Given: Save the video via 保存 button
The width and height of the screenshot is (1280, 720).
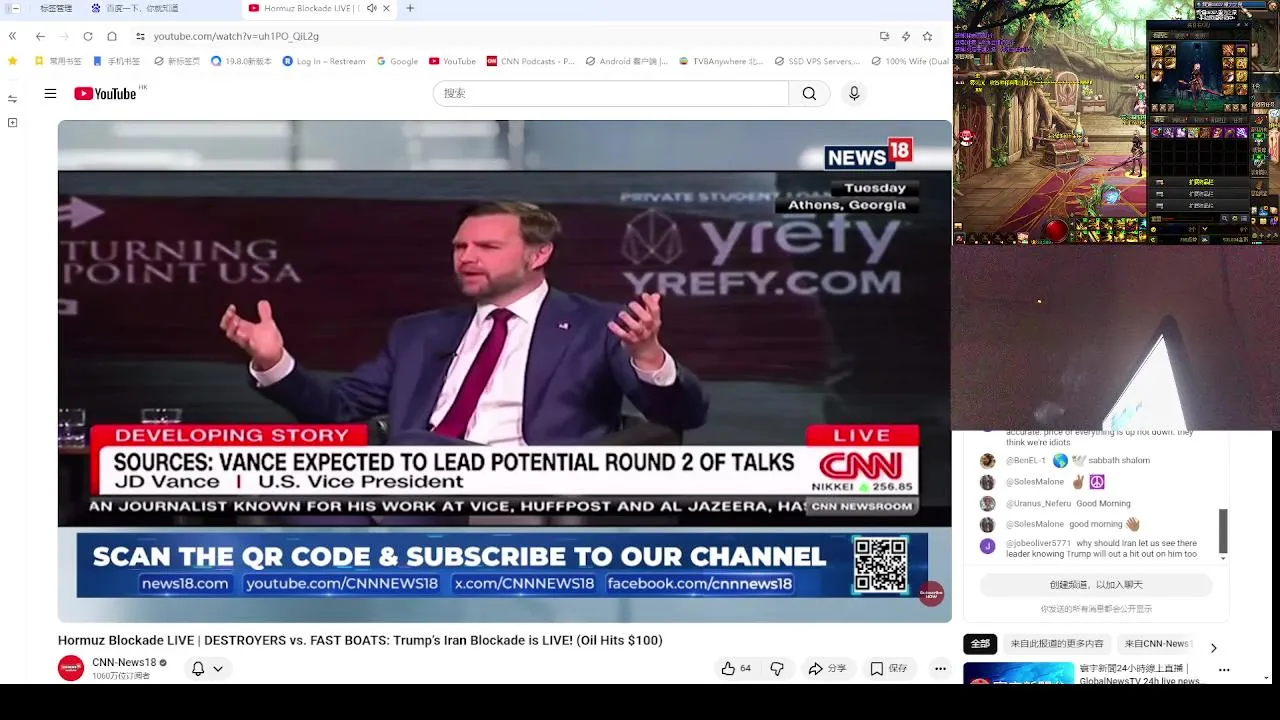Looking at the screenshot, I should [888, 668].
